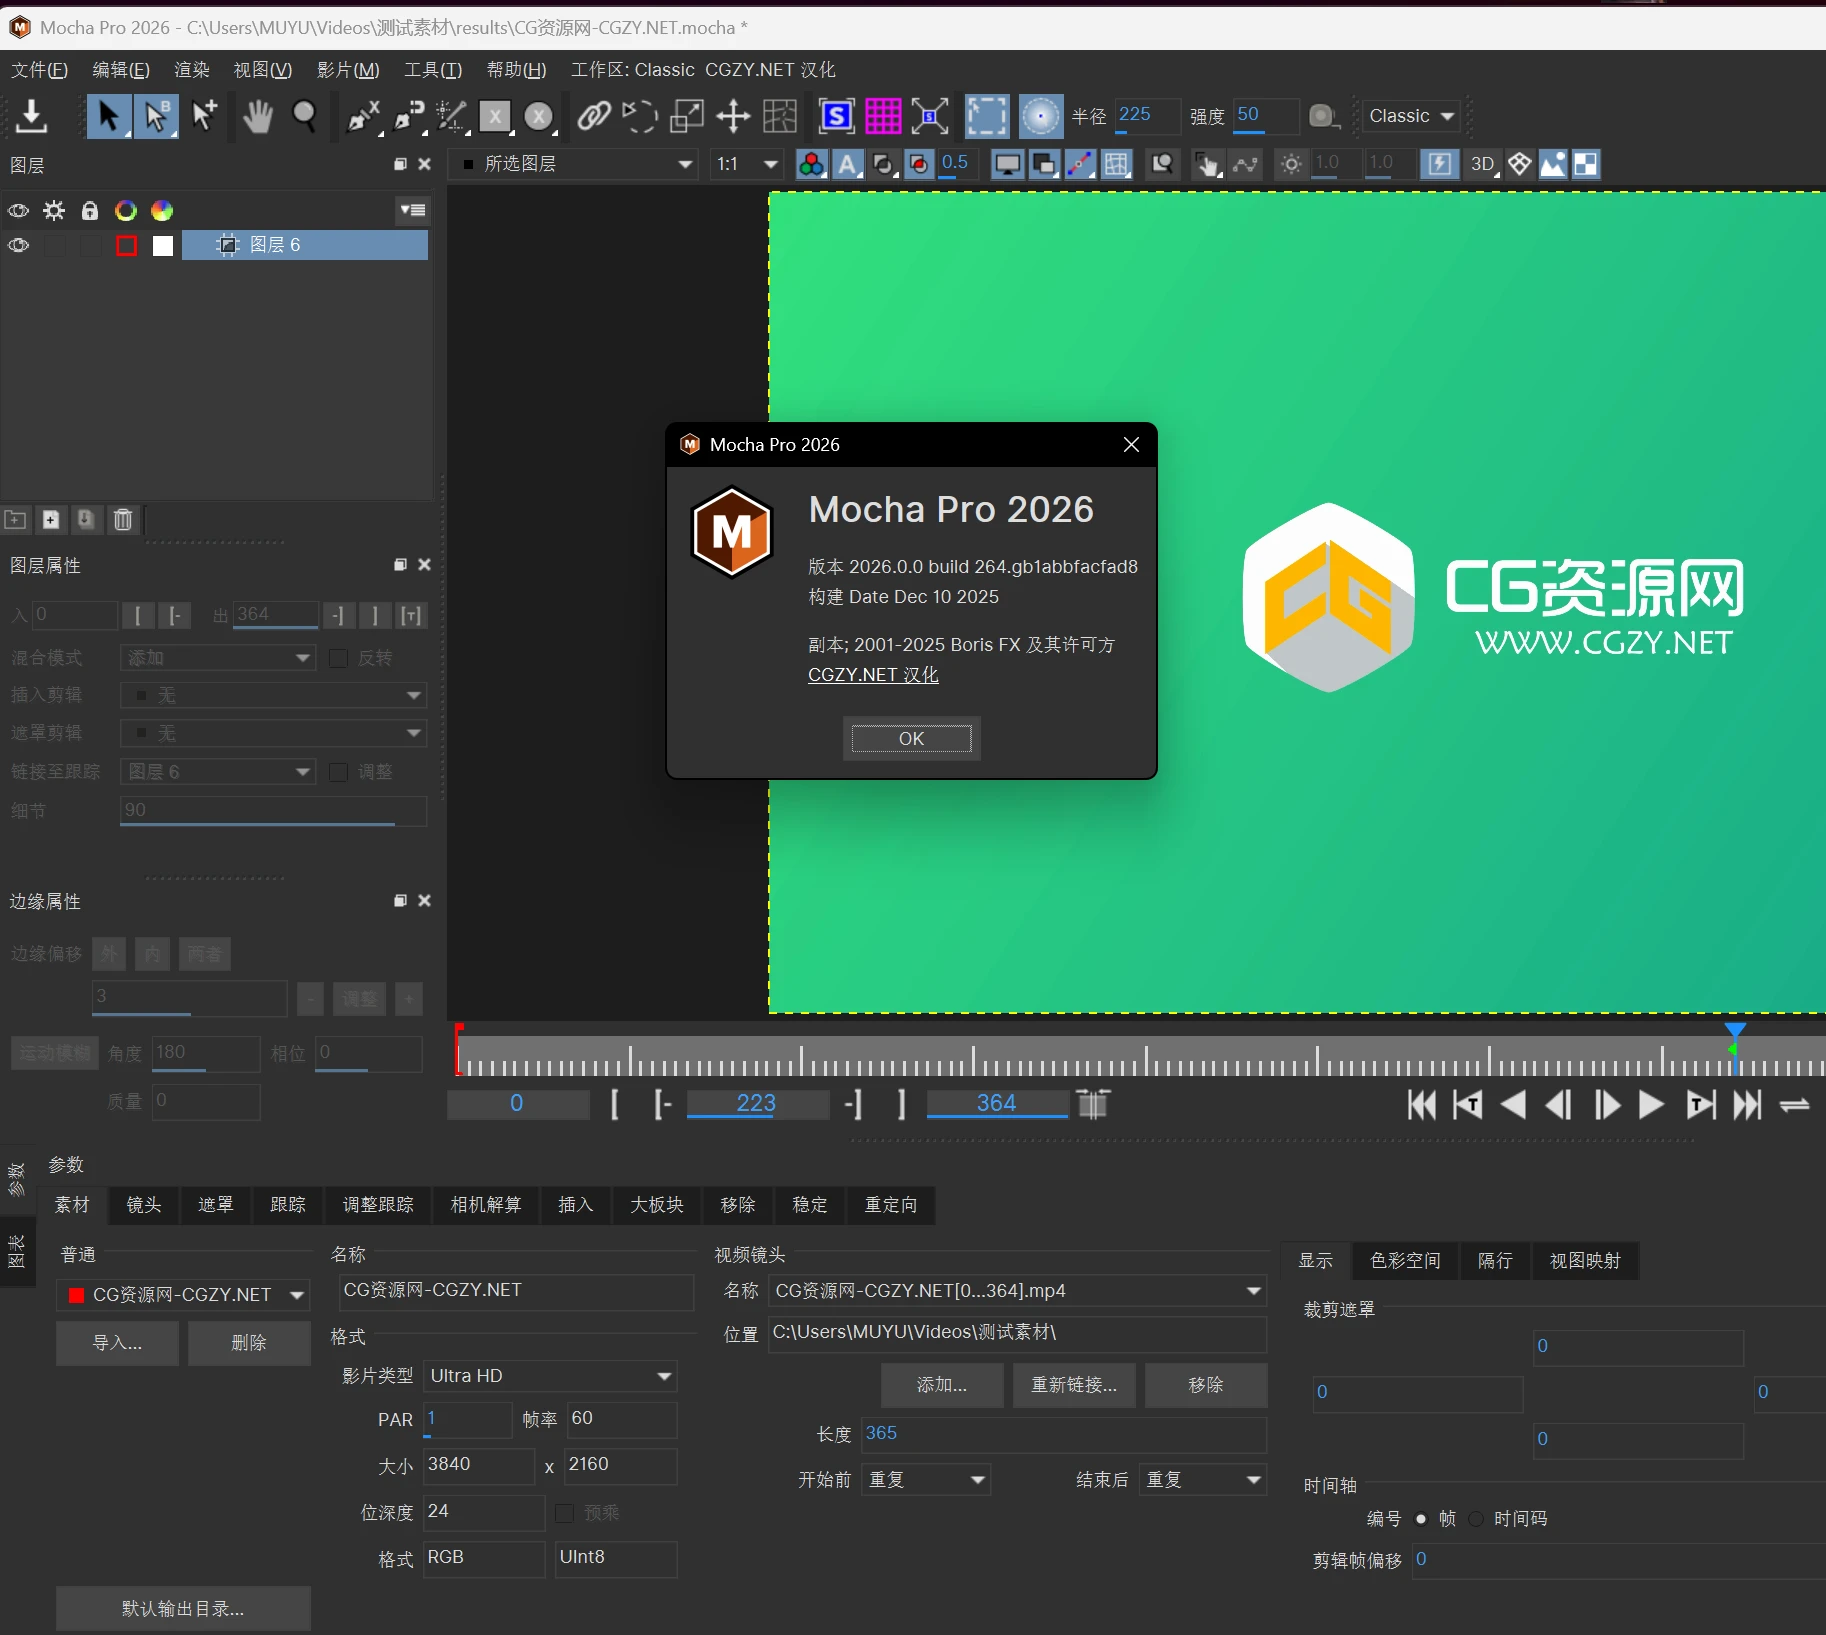This screenshot has height=1635, width=1826.
Task: Toggle visibility of layer 图层 6
Action: click(18, 245)
